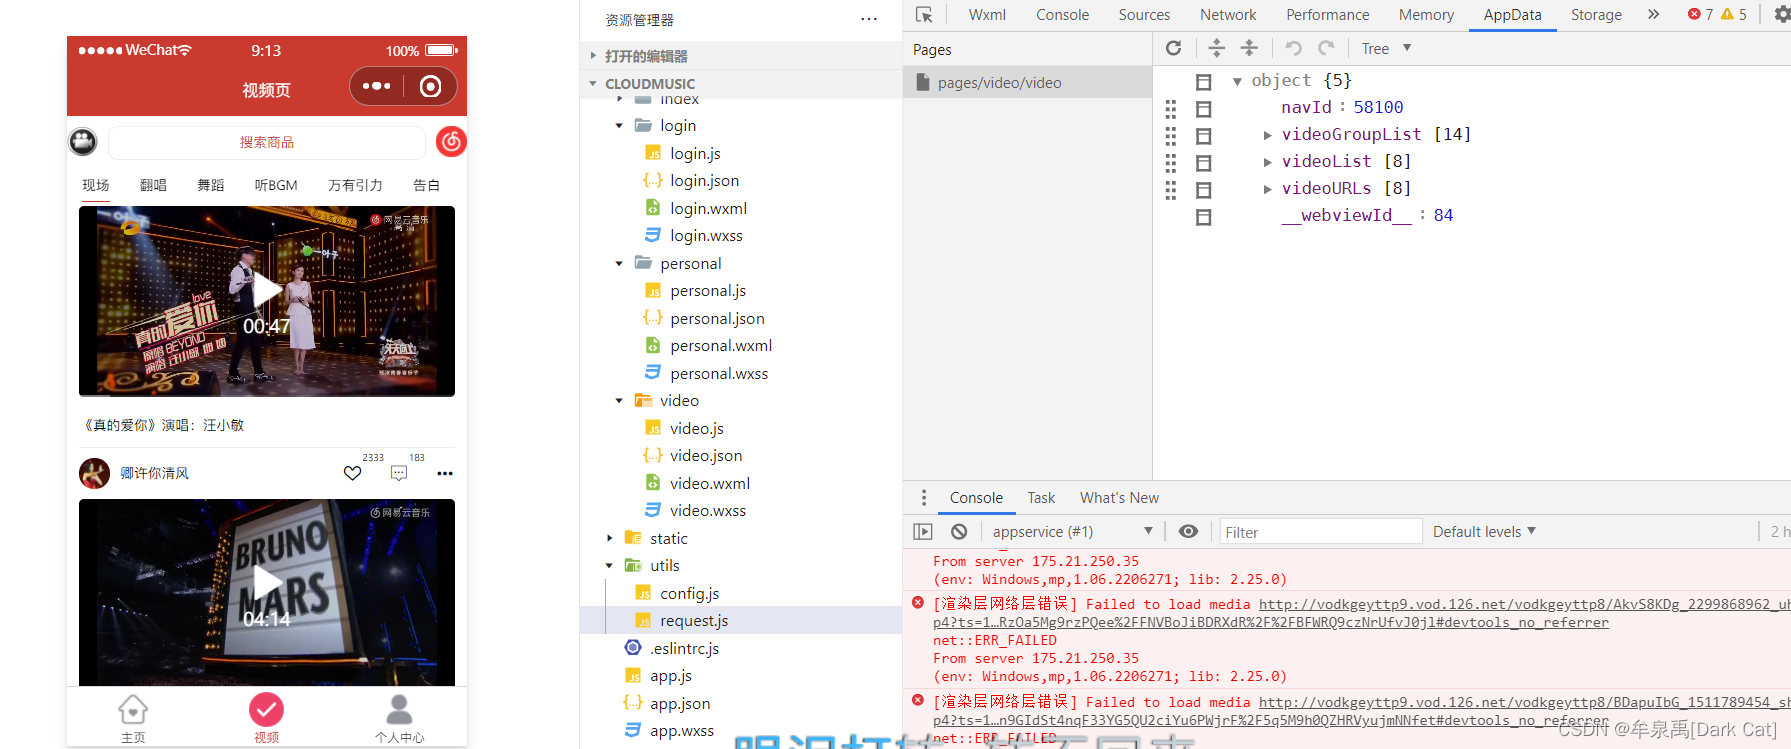Open the video card more dots

coord(445,473)
